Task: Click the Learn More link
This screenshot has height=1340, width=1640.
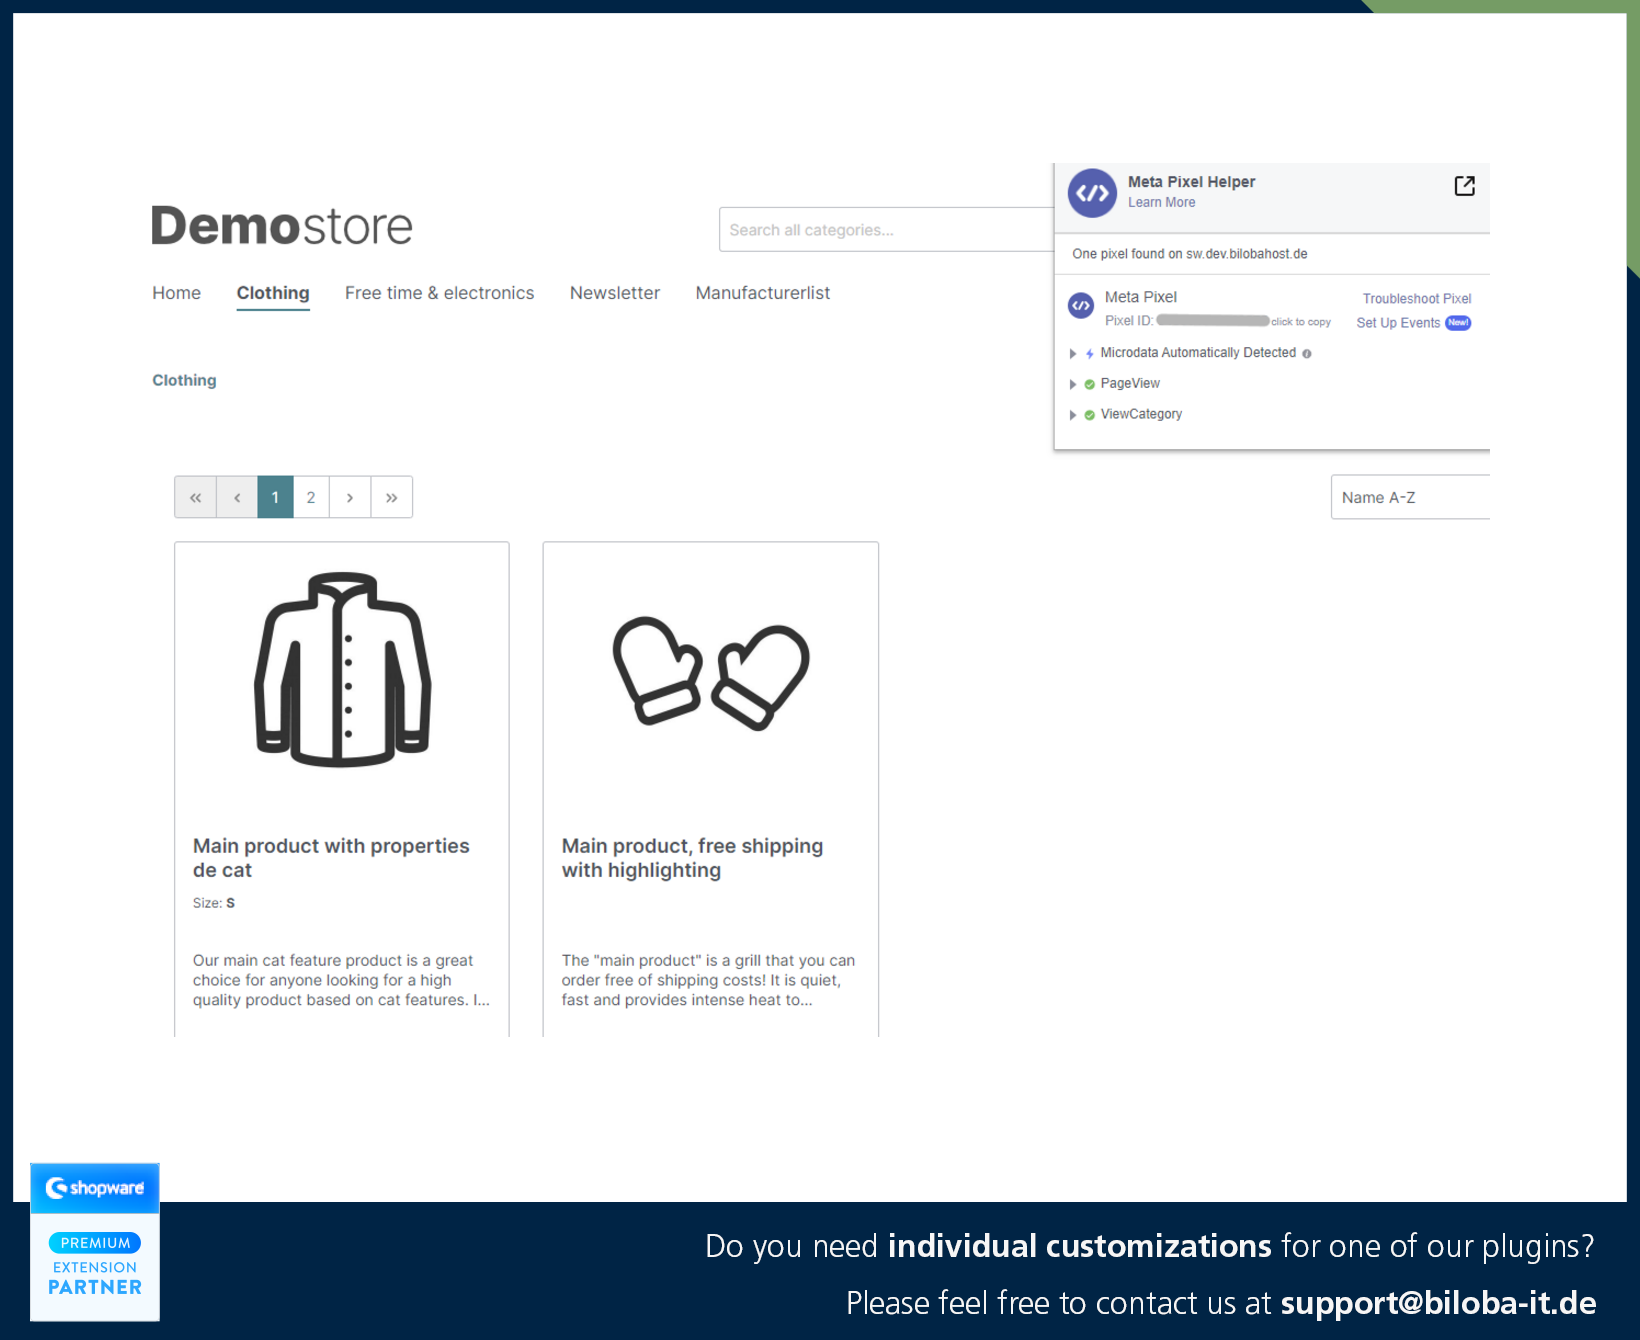Action: 1162,202
